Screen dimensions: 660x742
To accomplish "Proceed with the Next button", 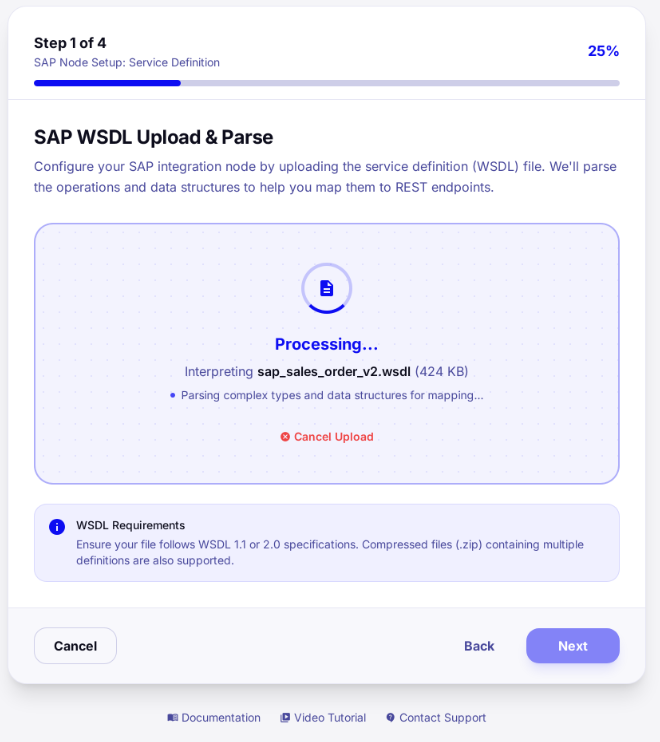I will point(572,646).
